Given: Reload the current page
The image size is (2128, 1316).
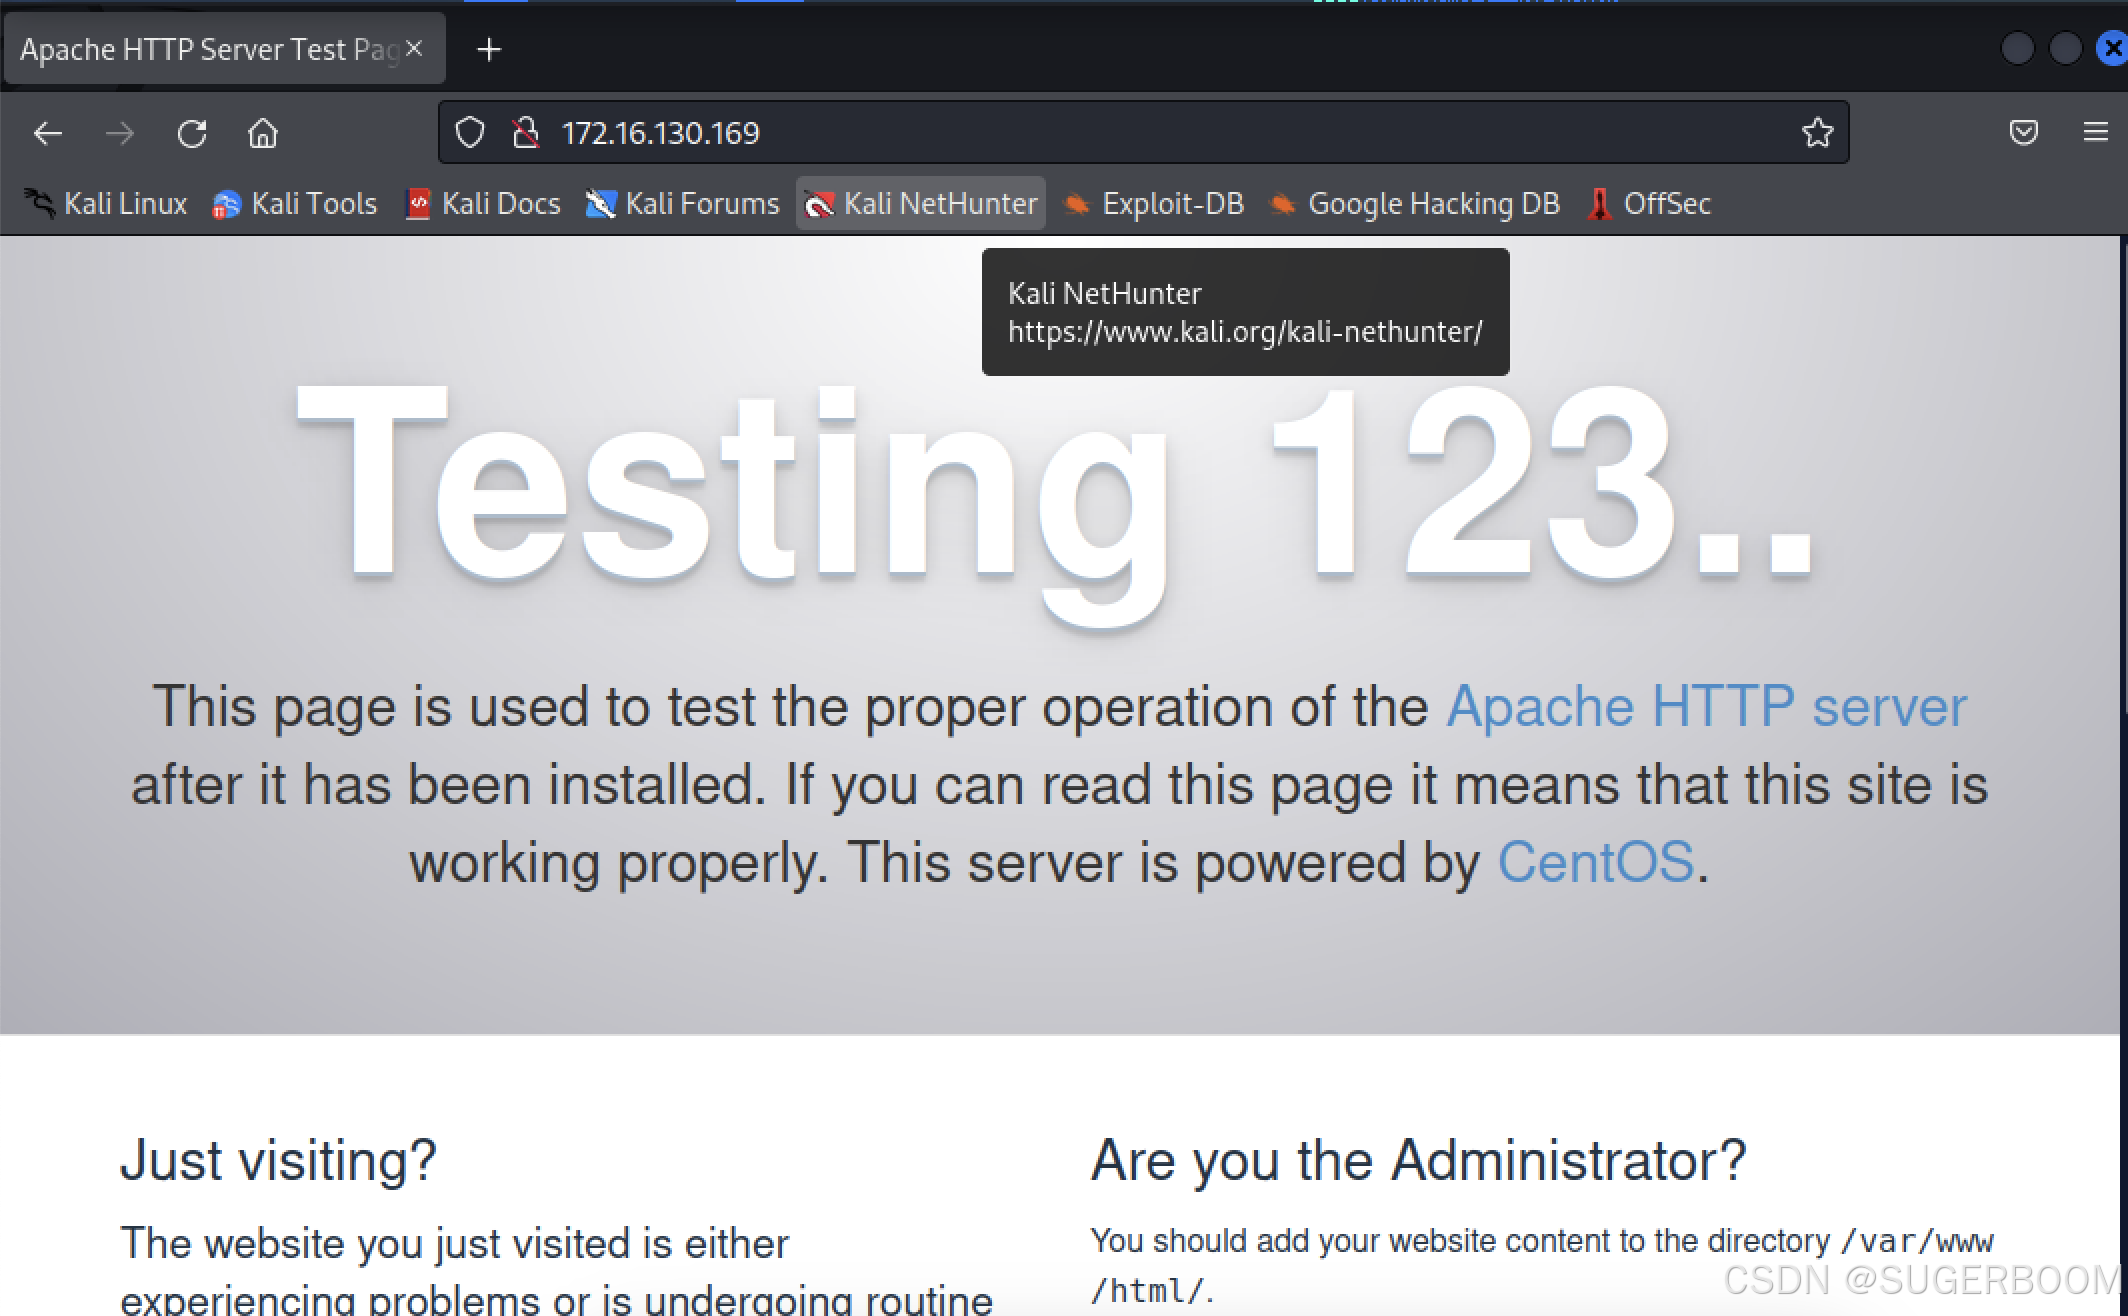Looking at the screenshot, I should [x=191, y=133].
